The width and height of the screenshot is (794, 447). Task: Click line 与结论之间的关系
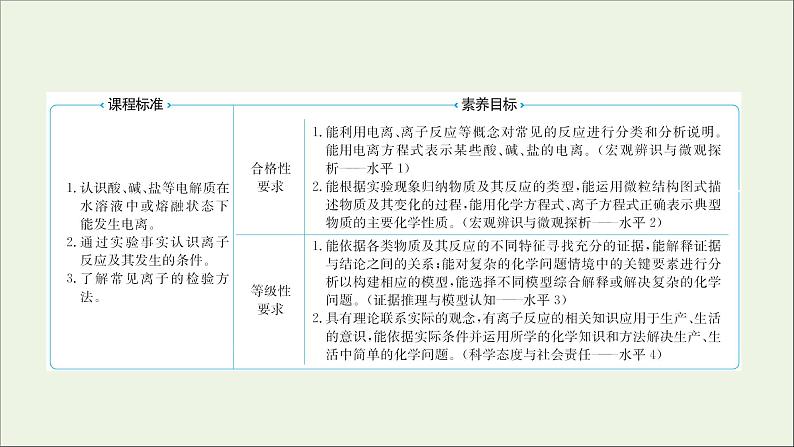point(523,264)
